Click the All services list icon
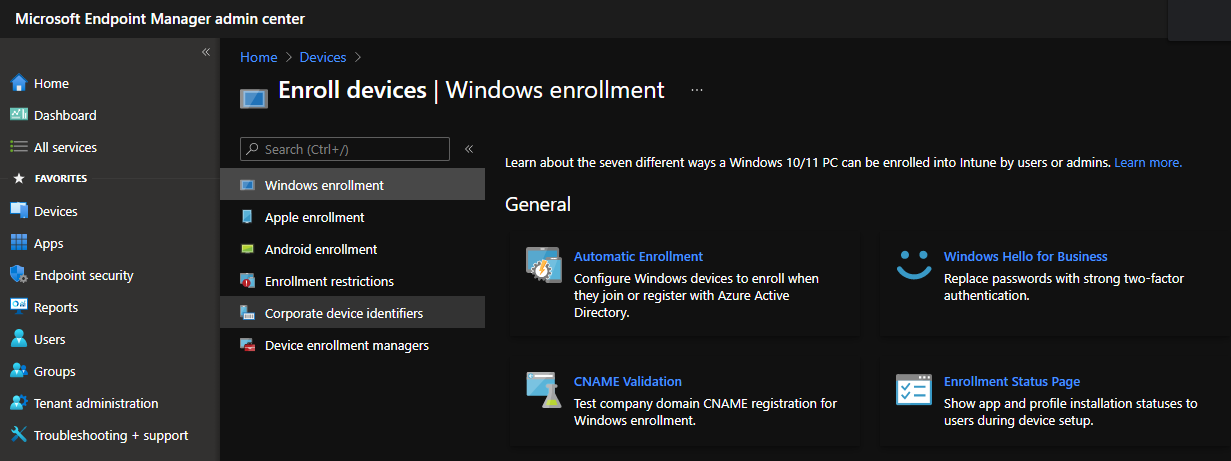 coord(18,147)
